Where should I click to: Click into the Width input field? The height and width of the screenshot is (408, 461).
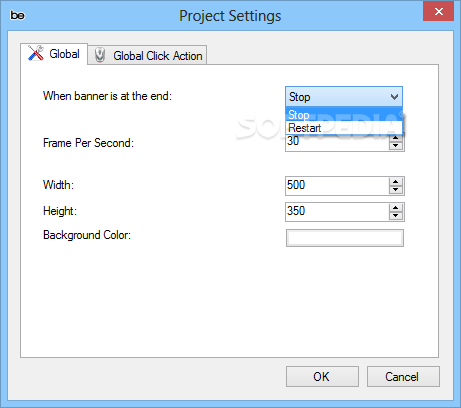pyautogui.click(x=337, y=186)
